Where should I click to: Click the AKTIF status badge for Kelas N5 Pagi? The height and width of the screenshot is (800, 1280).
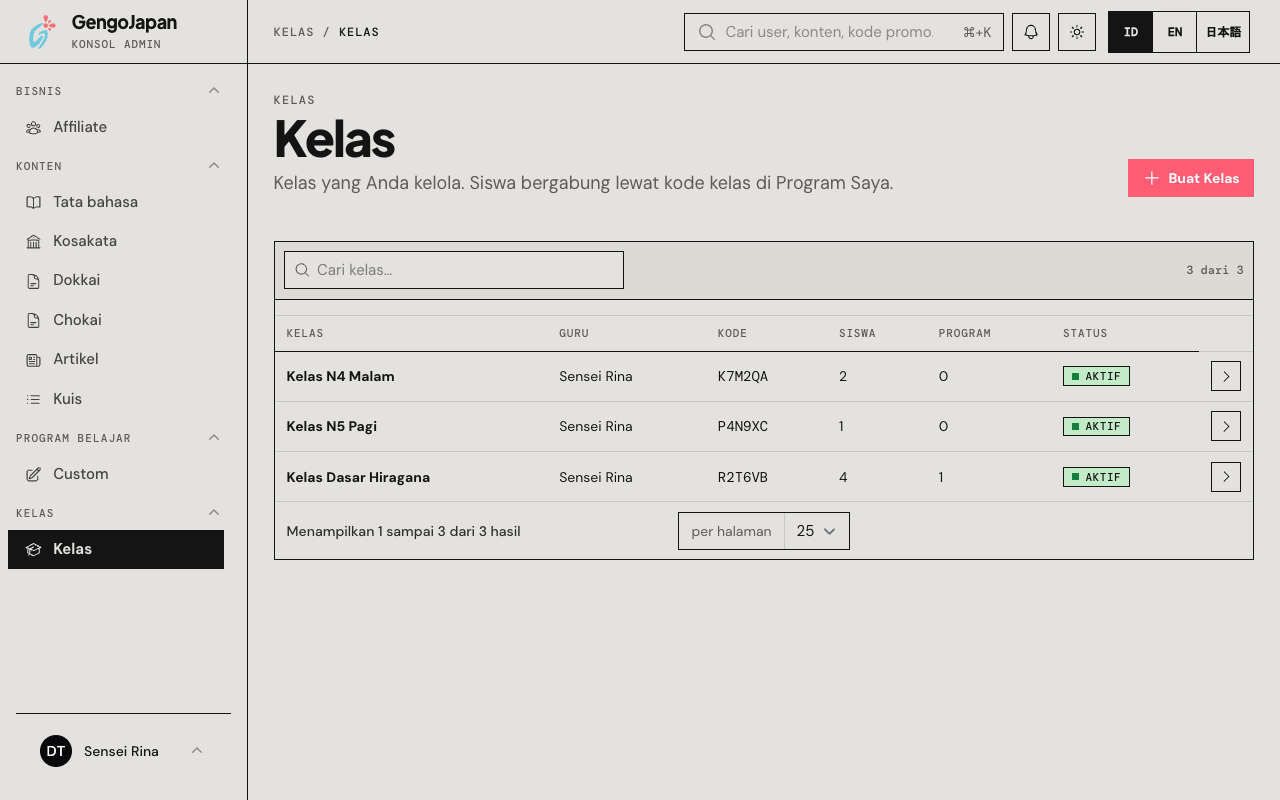point(1096,426)
